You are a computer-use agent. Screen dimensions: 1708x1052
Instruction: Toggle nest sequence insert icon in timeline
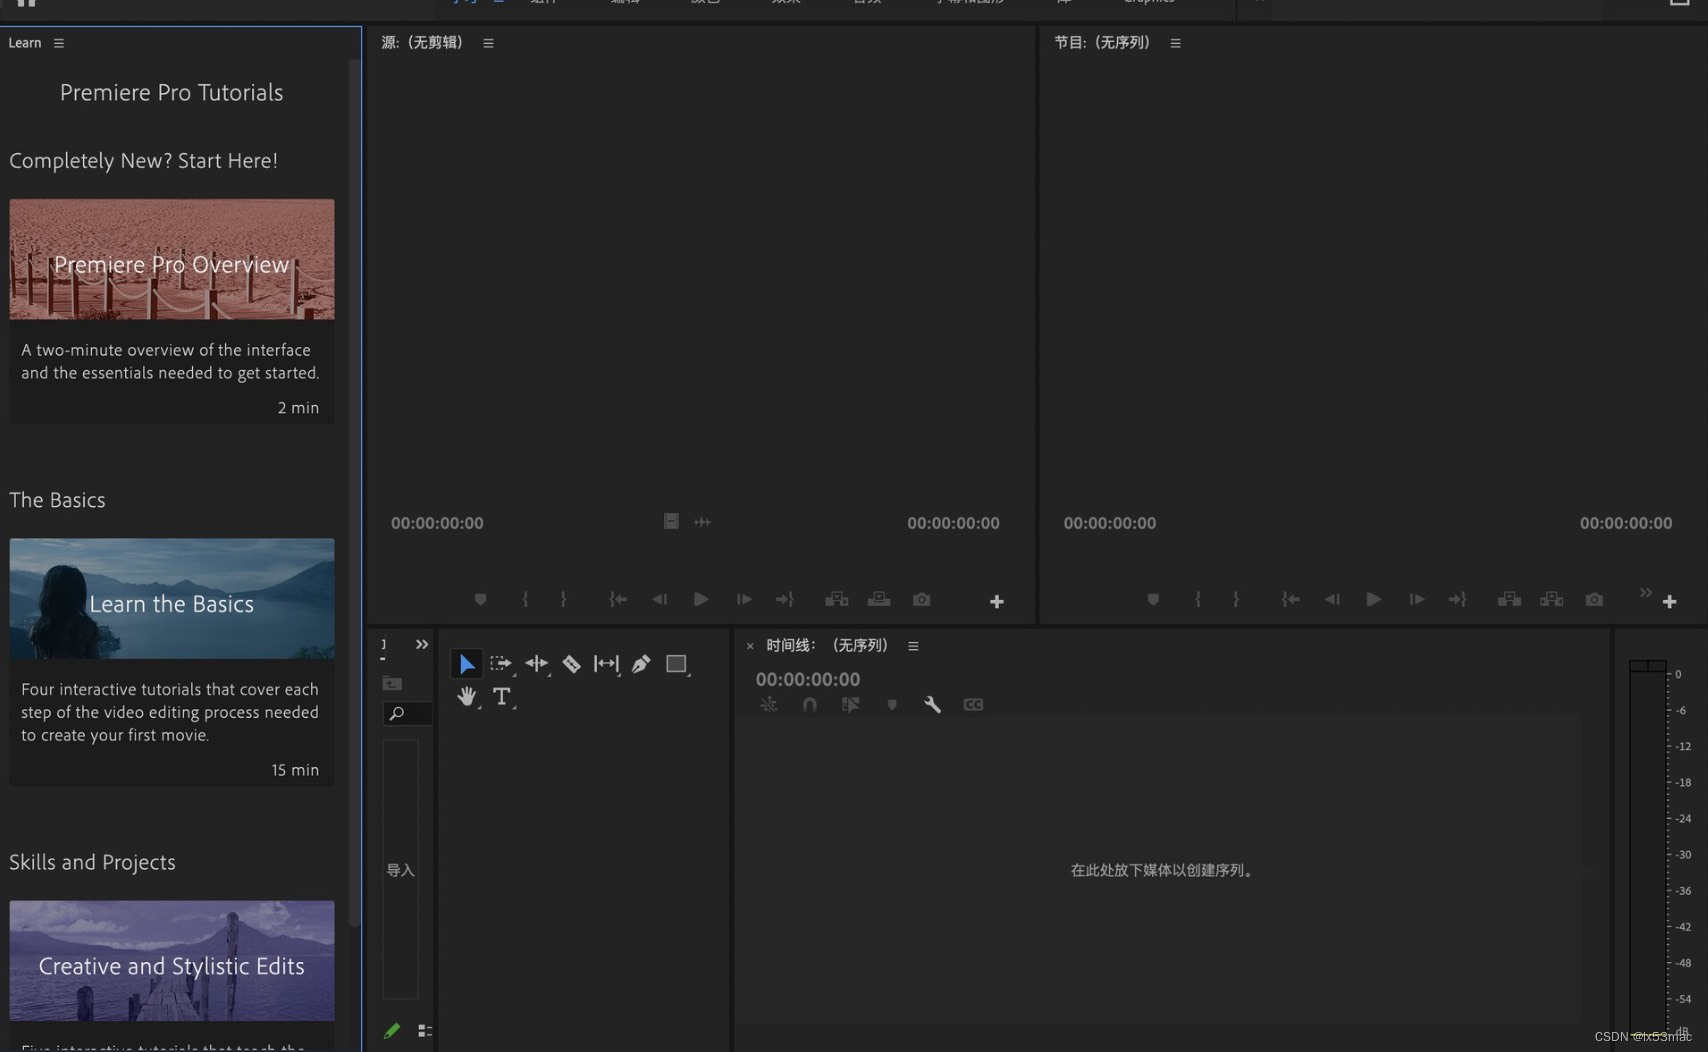tap(769, 705)
